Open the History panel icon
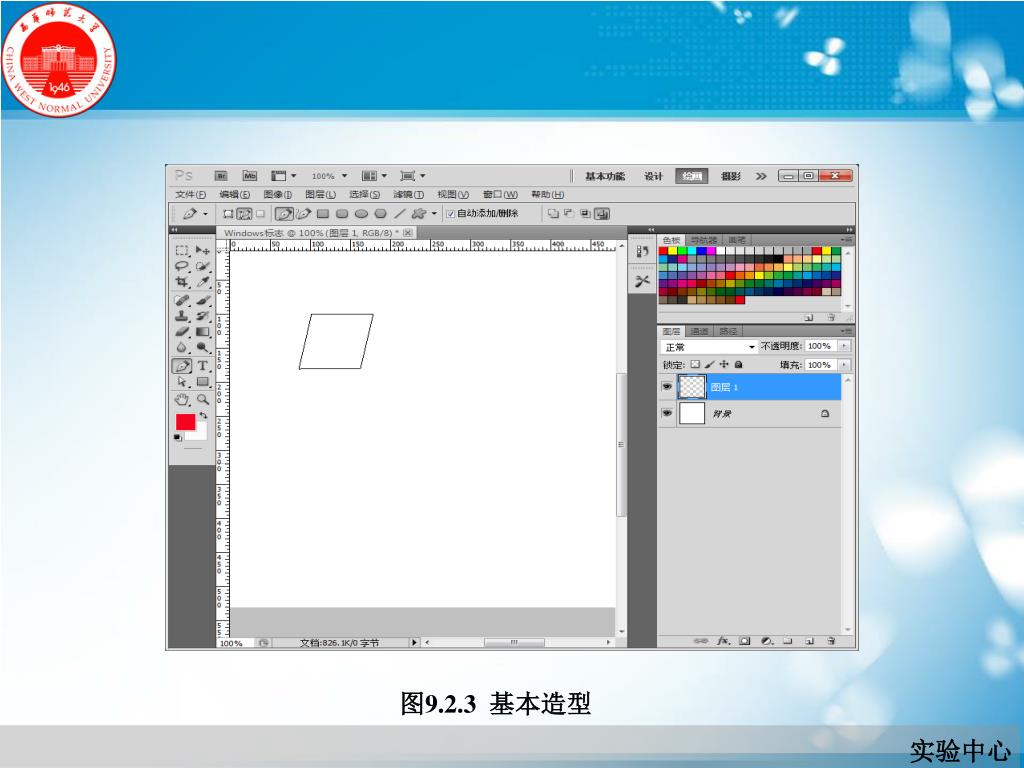Image resolution: width=1024 pixels, height=768 pixels. point(642,252)
